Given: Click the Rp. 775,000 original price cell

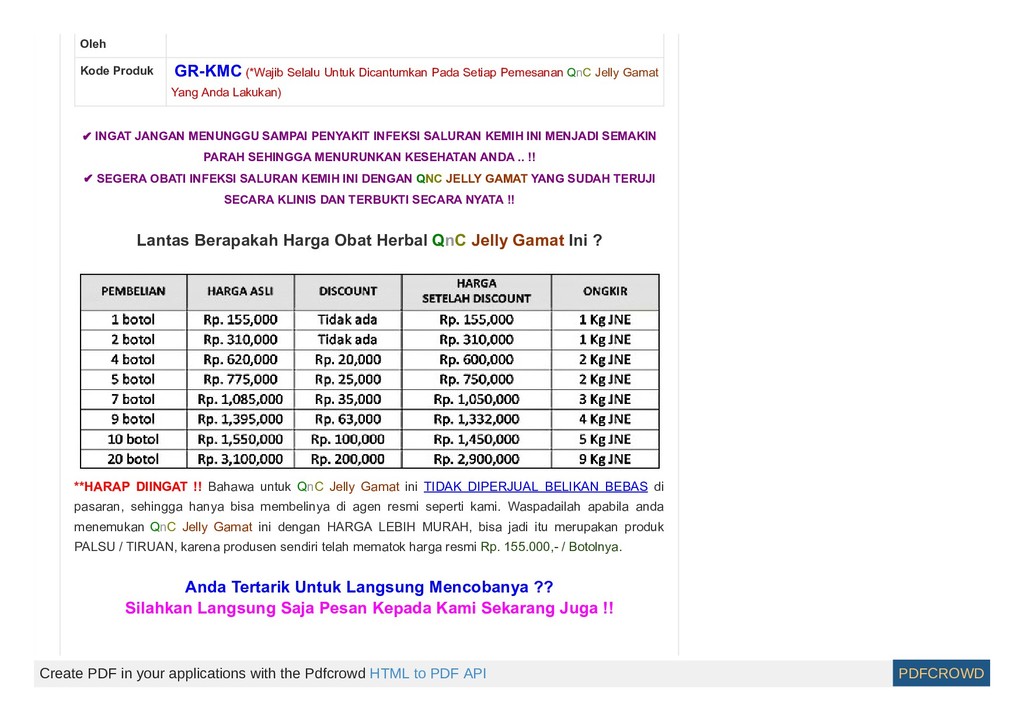Looking at the screenshot, I should click(240, 379).
